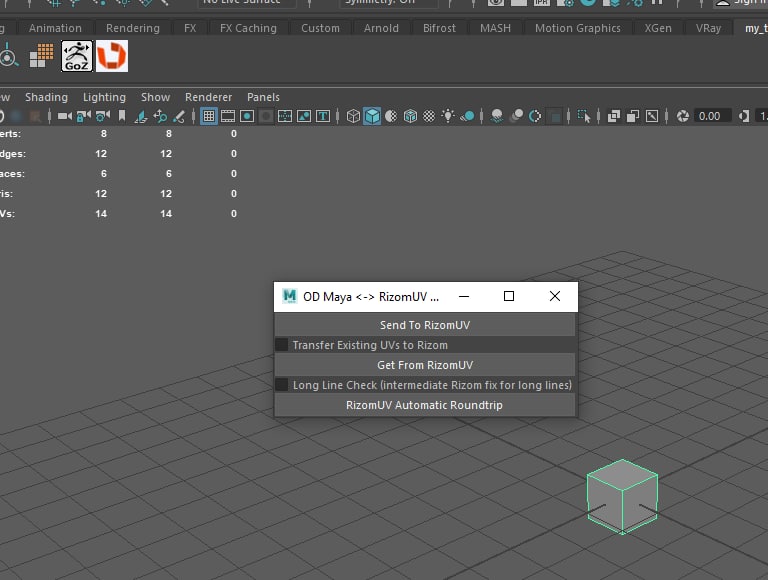
Task: Click the gamma half-circle icon
Action: coord(744,116)
